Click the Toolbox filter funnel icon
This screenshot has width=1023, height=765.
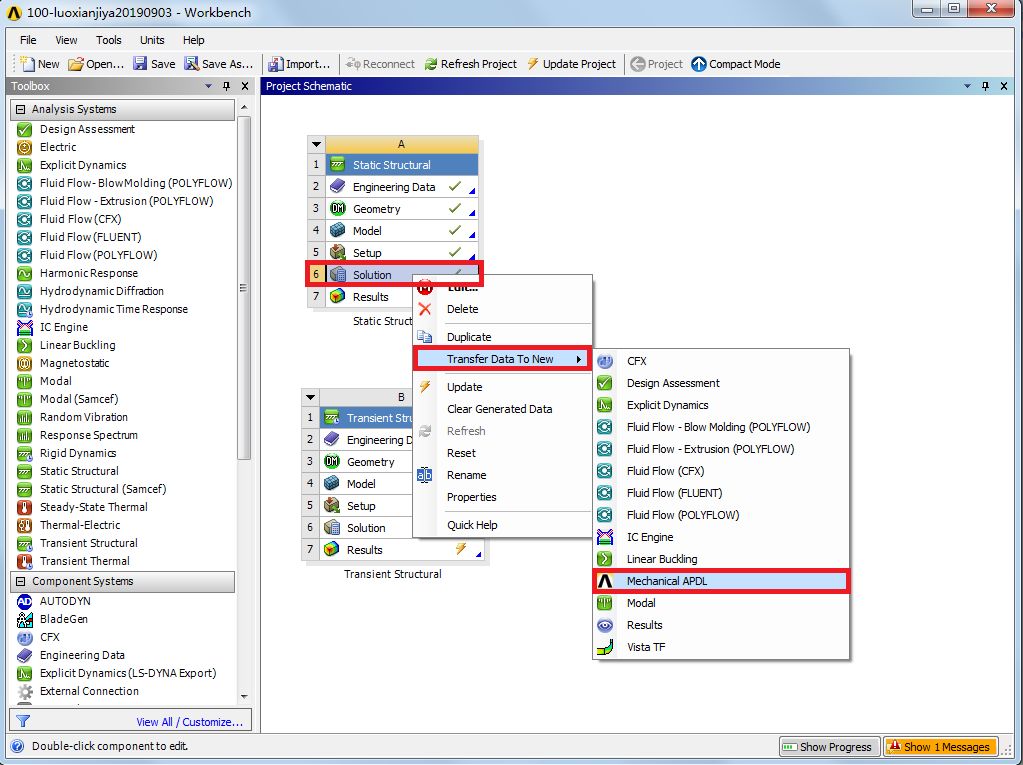pos(23,721)
